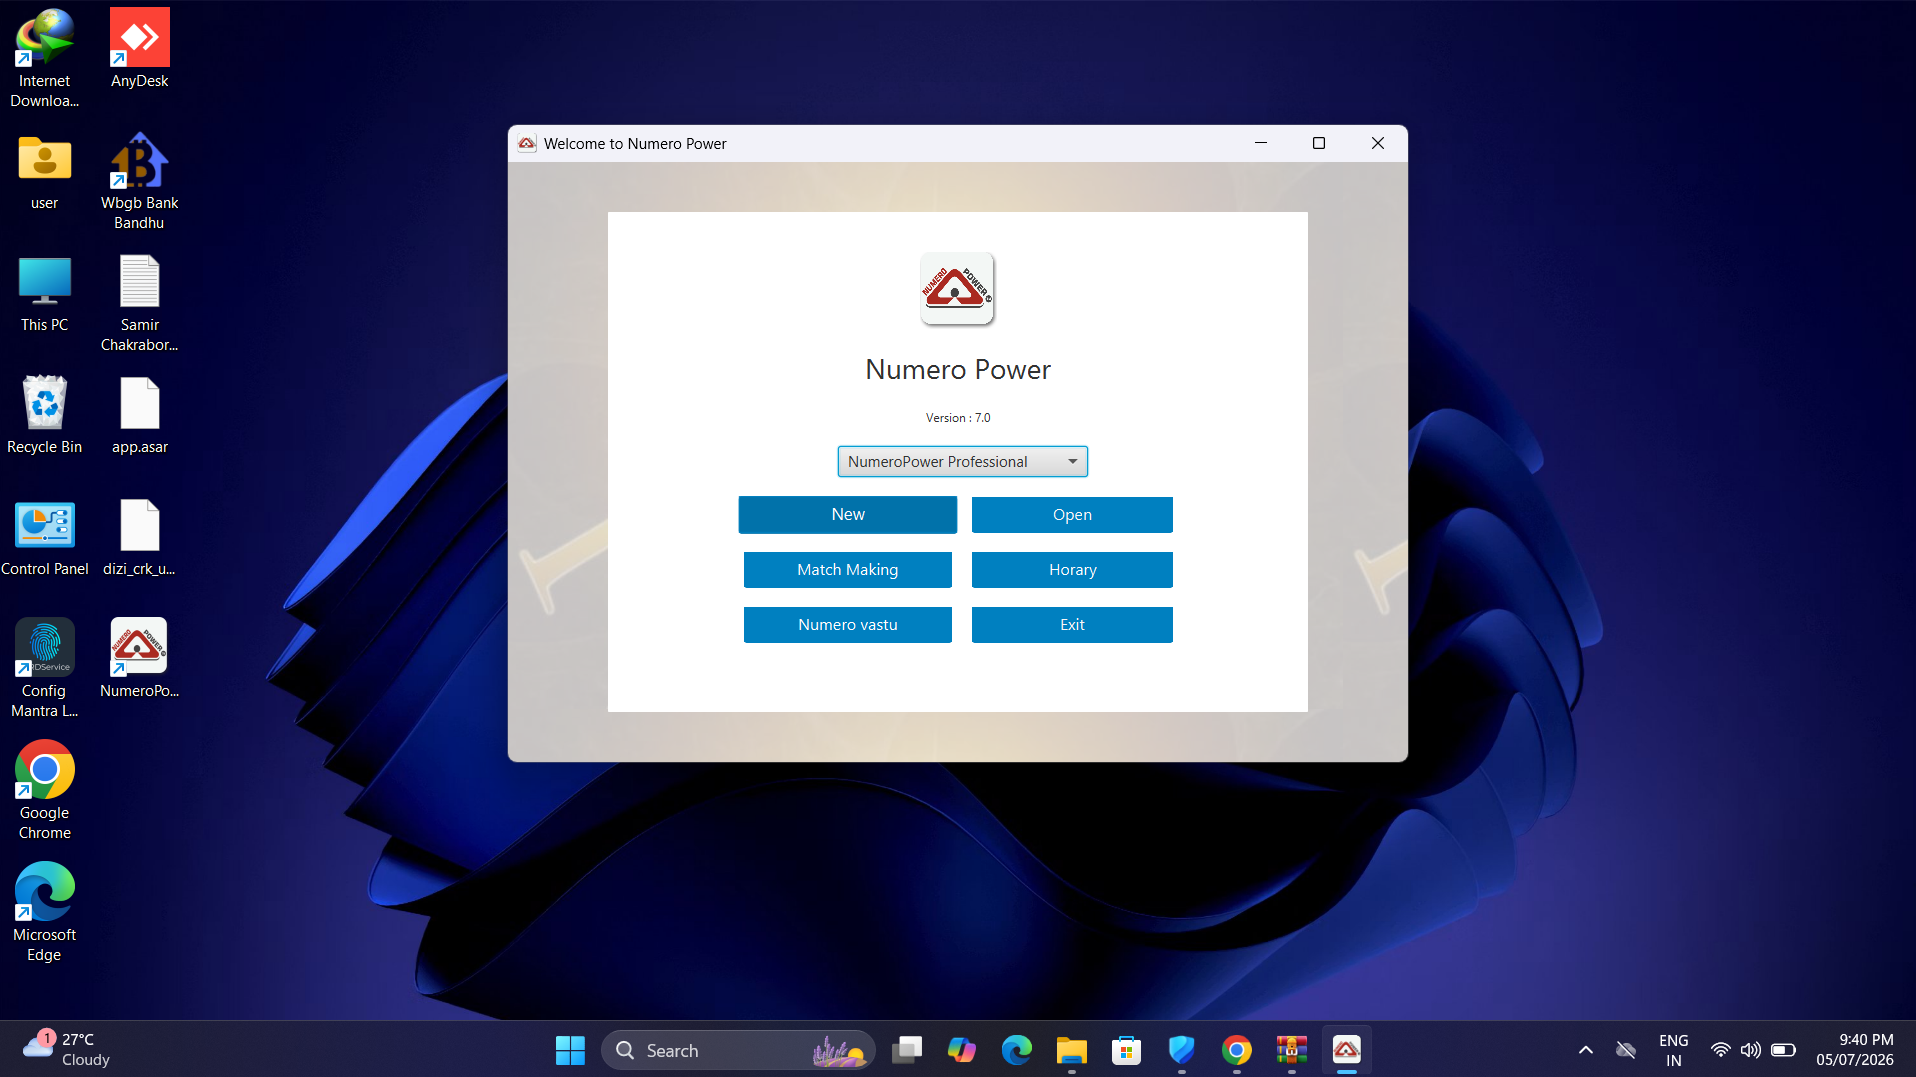Screen dimensions: 1916x1077
Task: Click the taskbar Search box
Action: 738,1050
